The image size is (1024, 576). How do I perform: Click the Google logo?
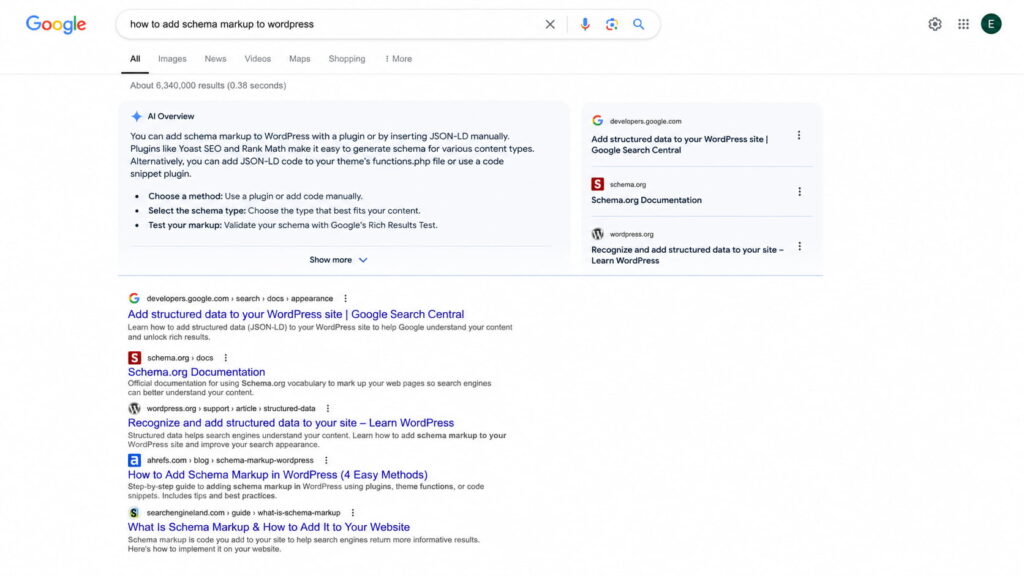[x=56, y=24]
